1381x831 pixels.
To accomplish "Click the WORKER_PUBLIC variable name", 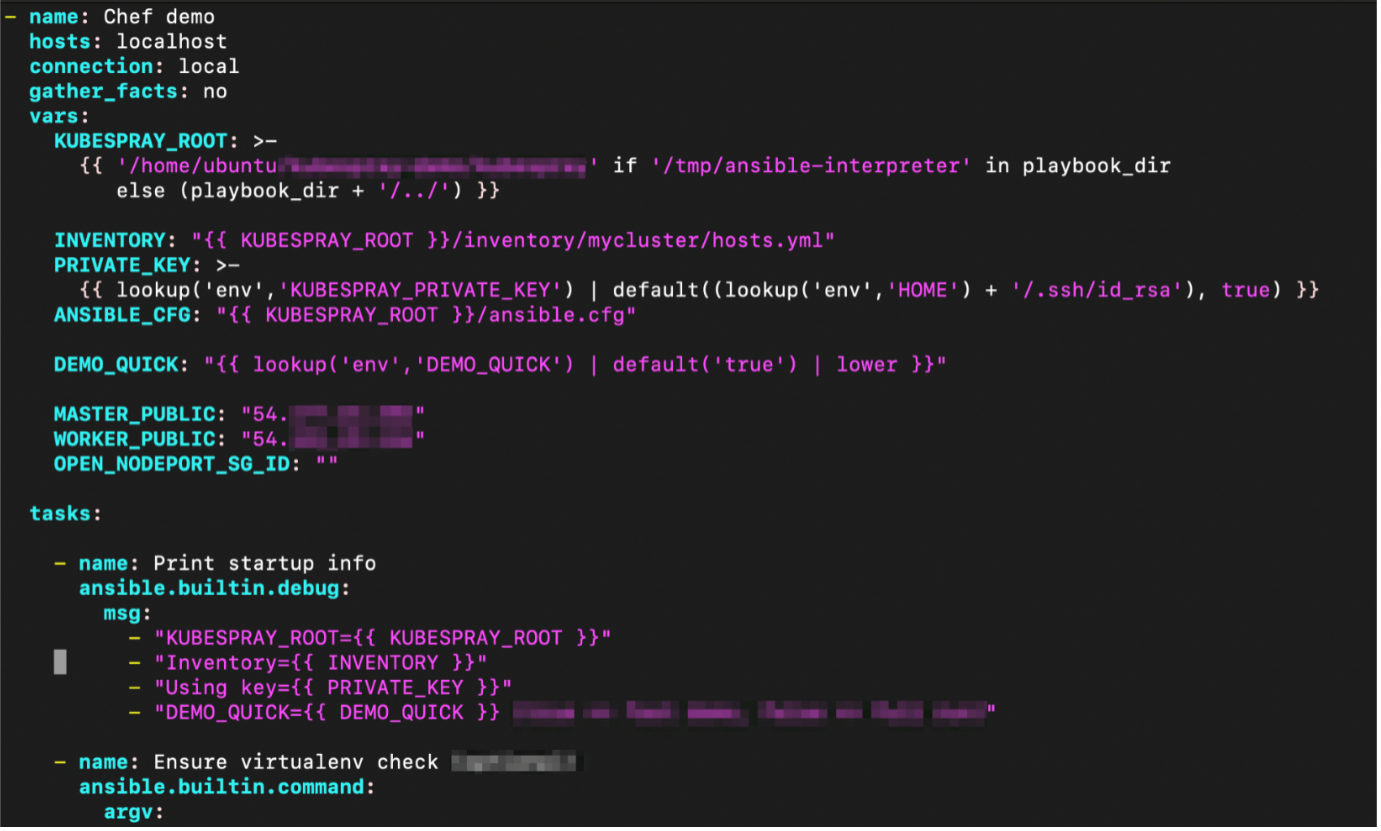I will (134, 438).
